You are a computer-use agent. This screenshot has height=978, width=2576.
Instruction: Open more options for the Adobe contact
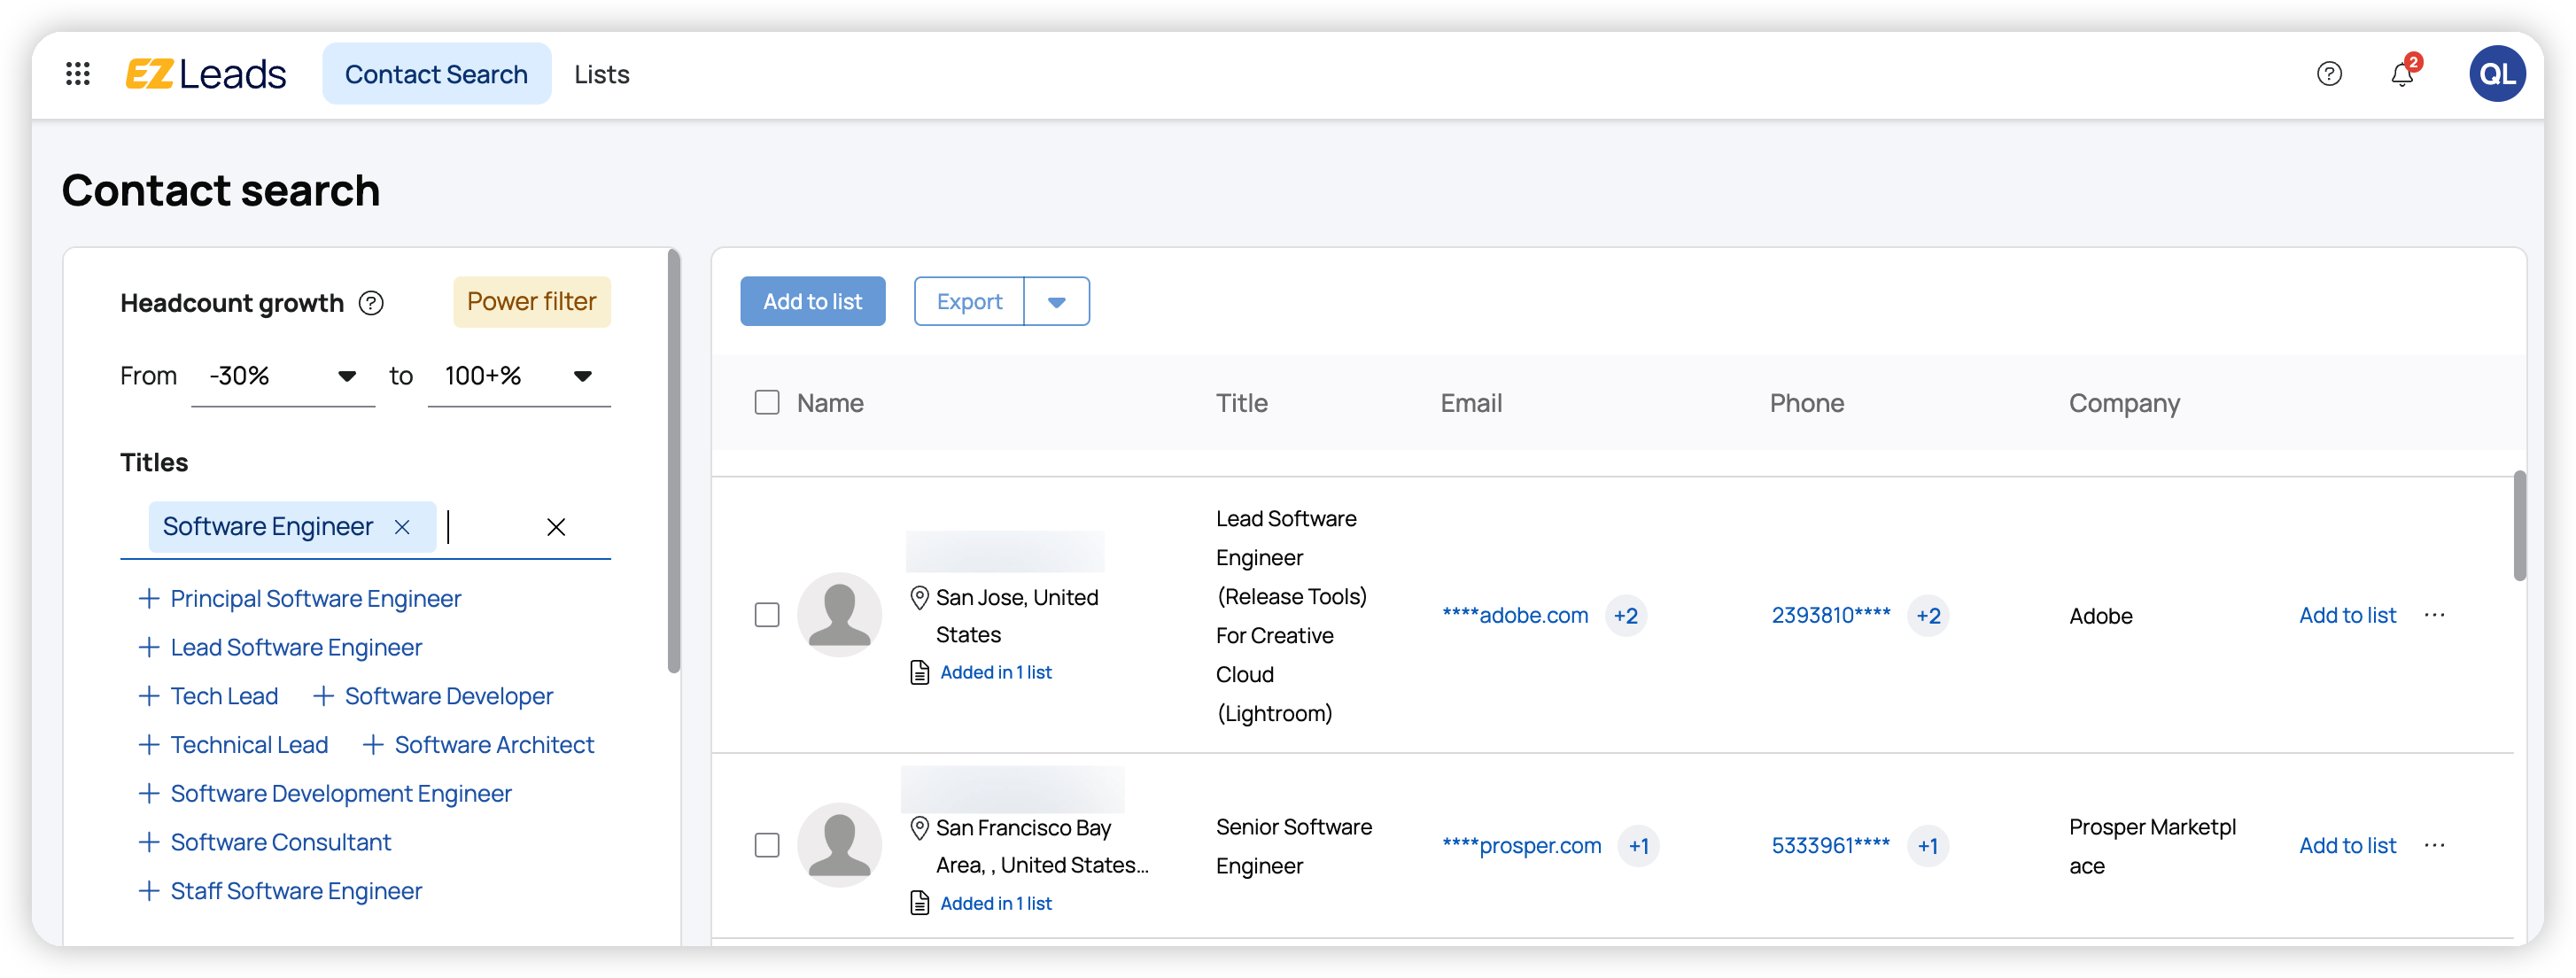coord(2434,615)
